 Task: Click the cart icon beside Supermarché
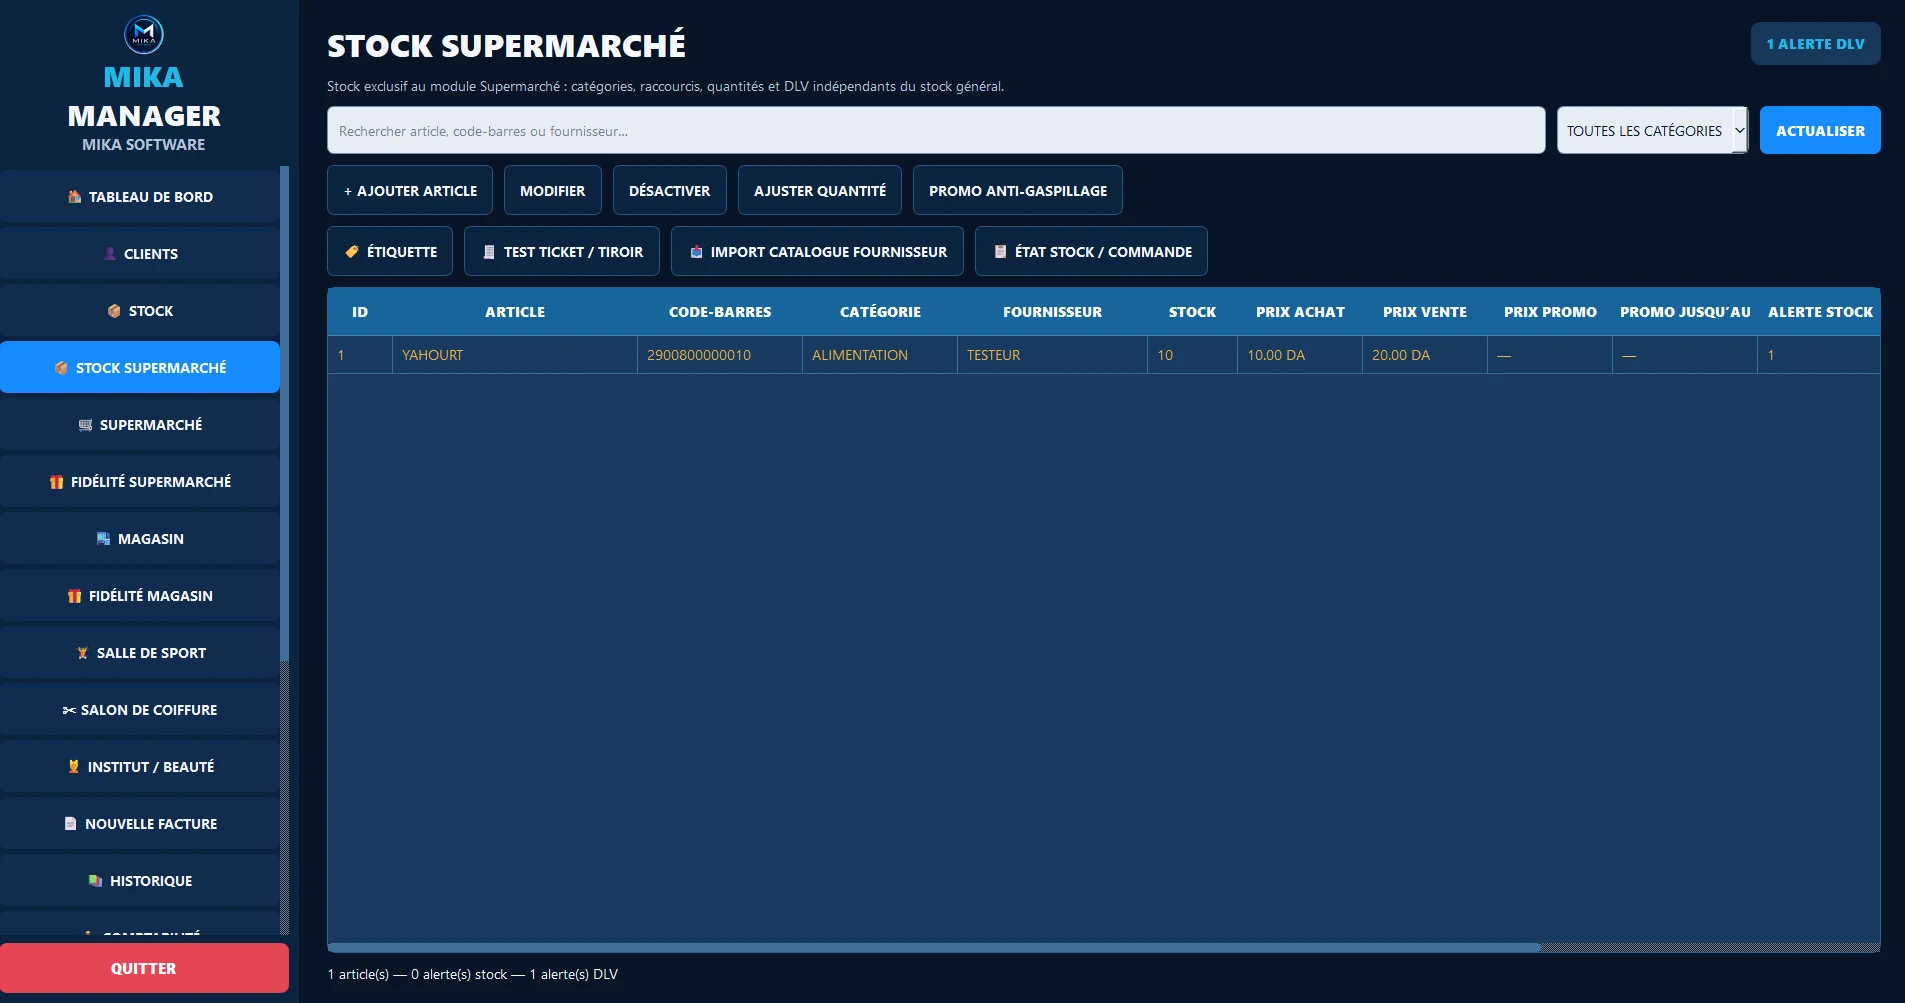pos(85,425)
